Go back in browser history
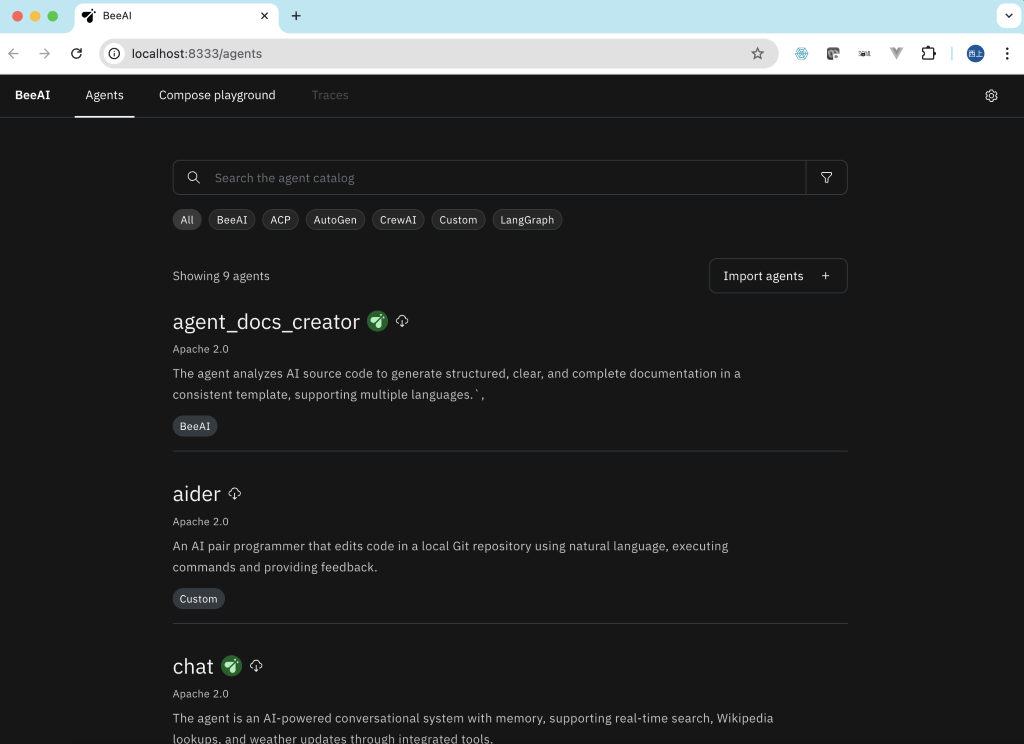Image resolution: width=1024 pixels, height=744 pixels. click(x=14, y=54)
